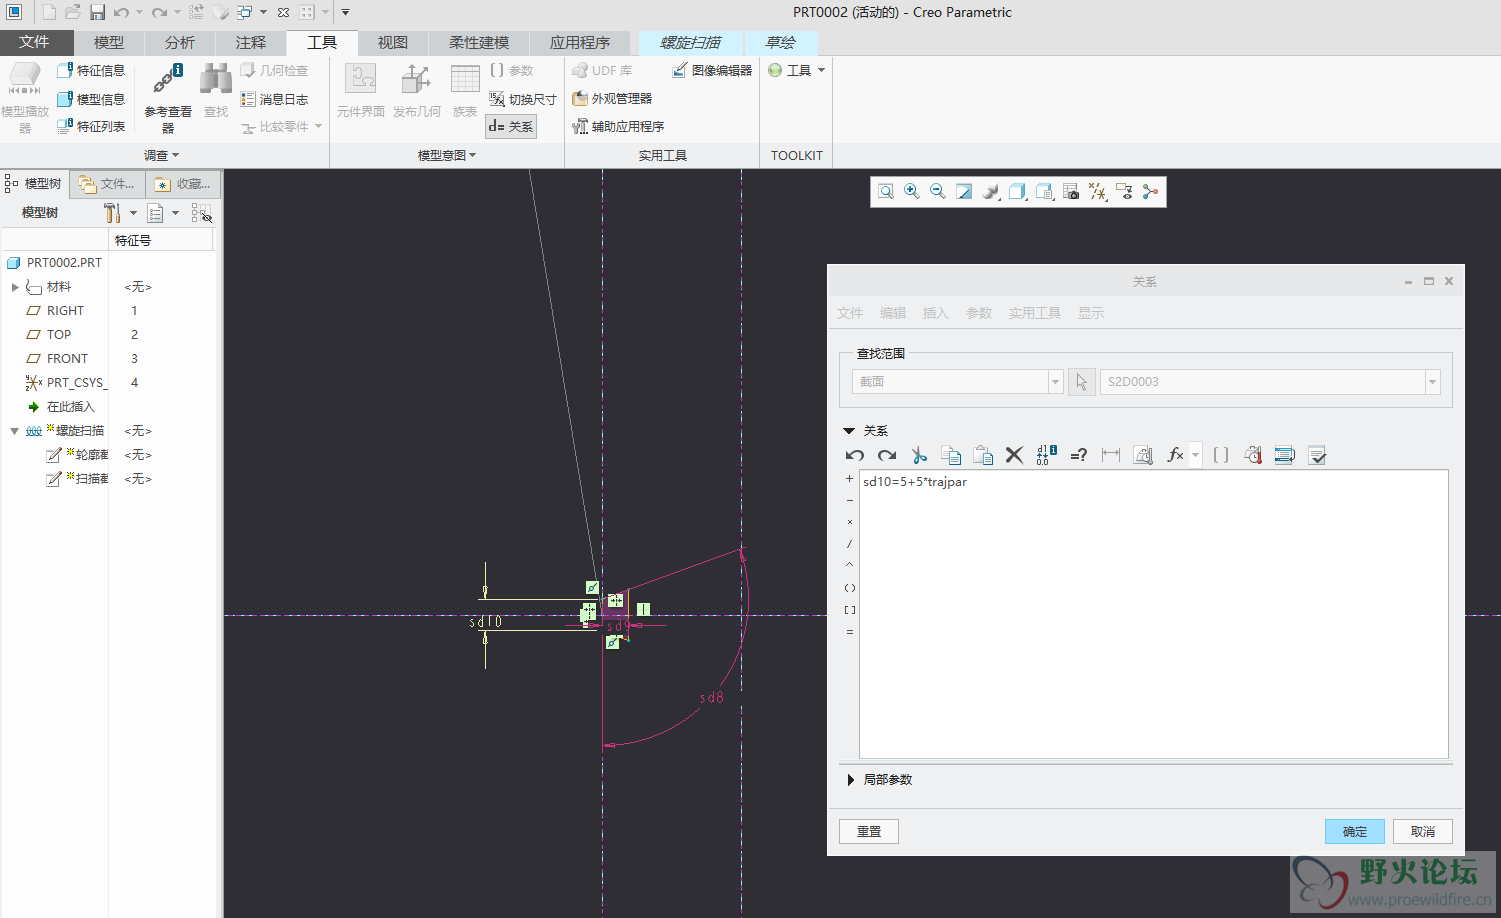Switch to the 视图 ribbon tab
This screenshot has width=1501, height=918.
point(393,43)
